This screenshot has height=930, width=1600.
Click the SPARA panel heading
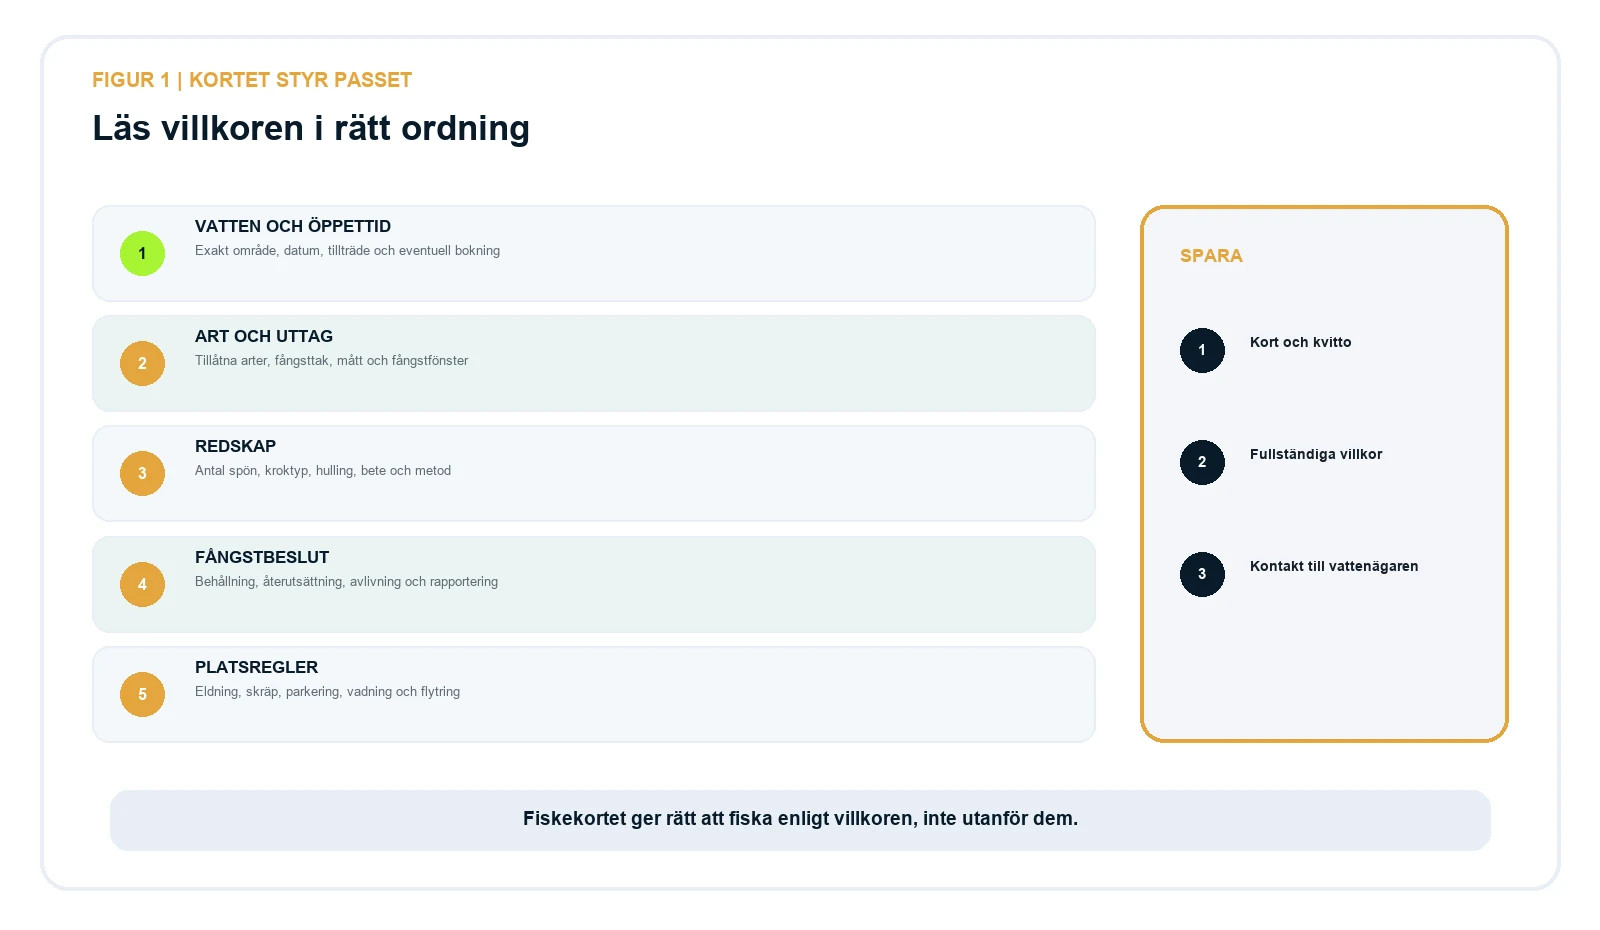1211,256
